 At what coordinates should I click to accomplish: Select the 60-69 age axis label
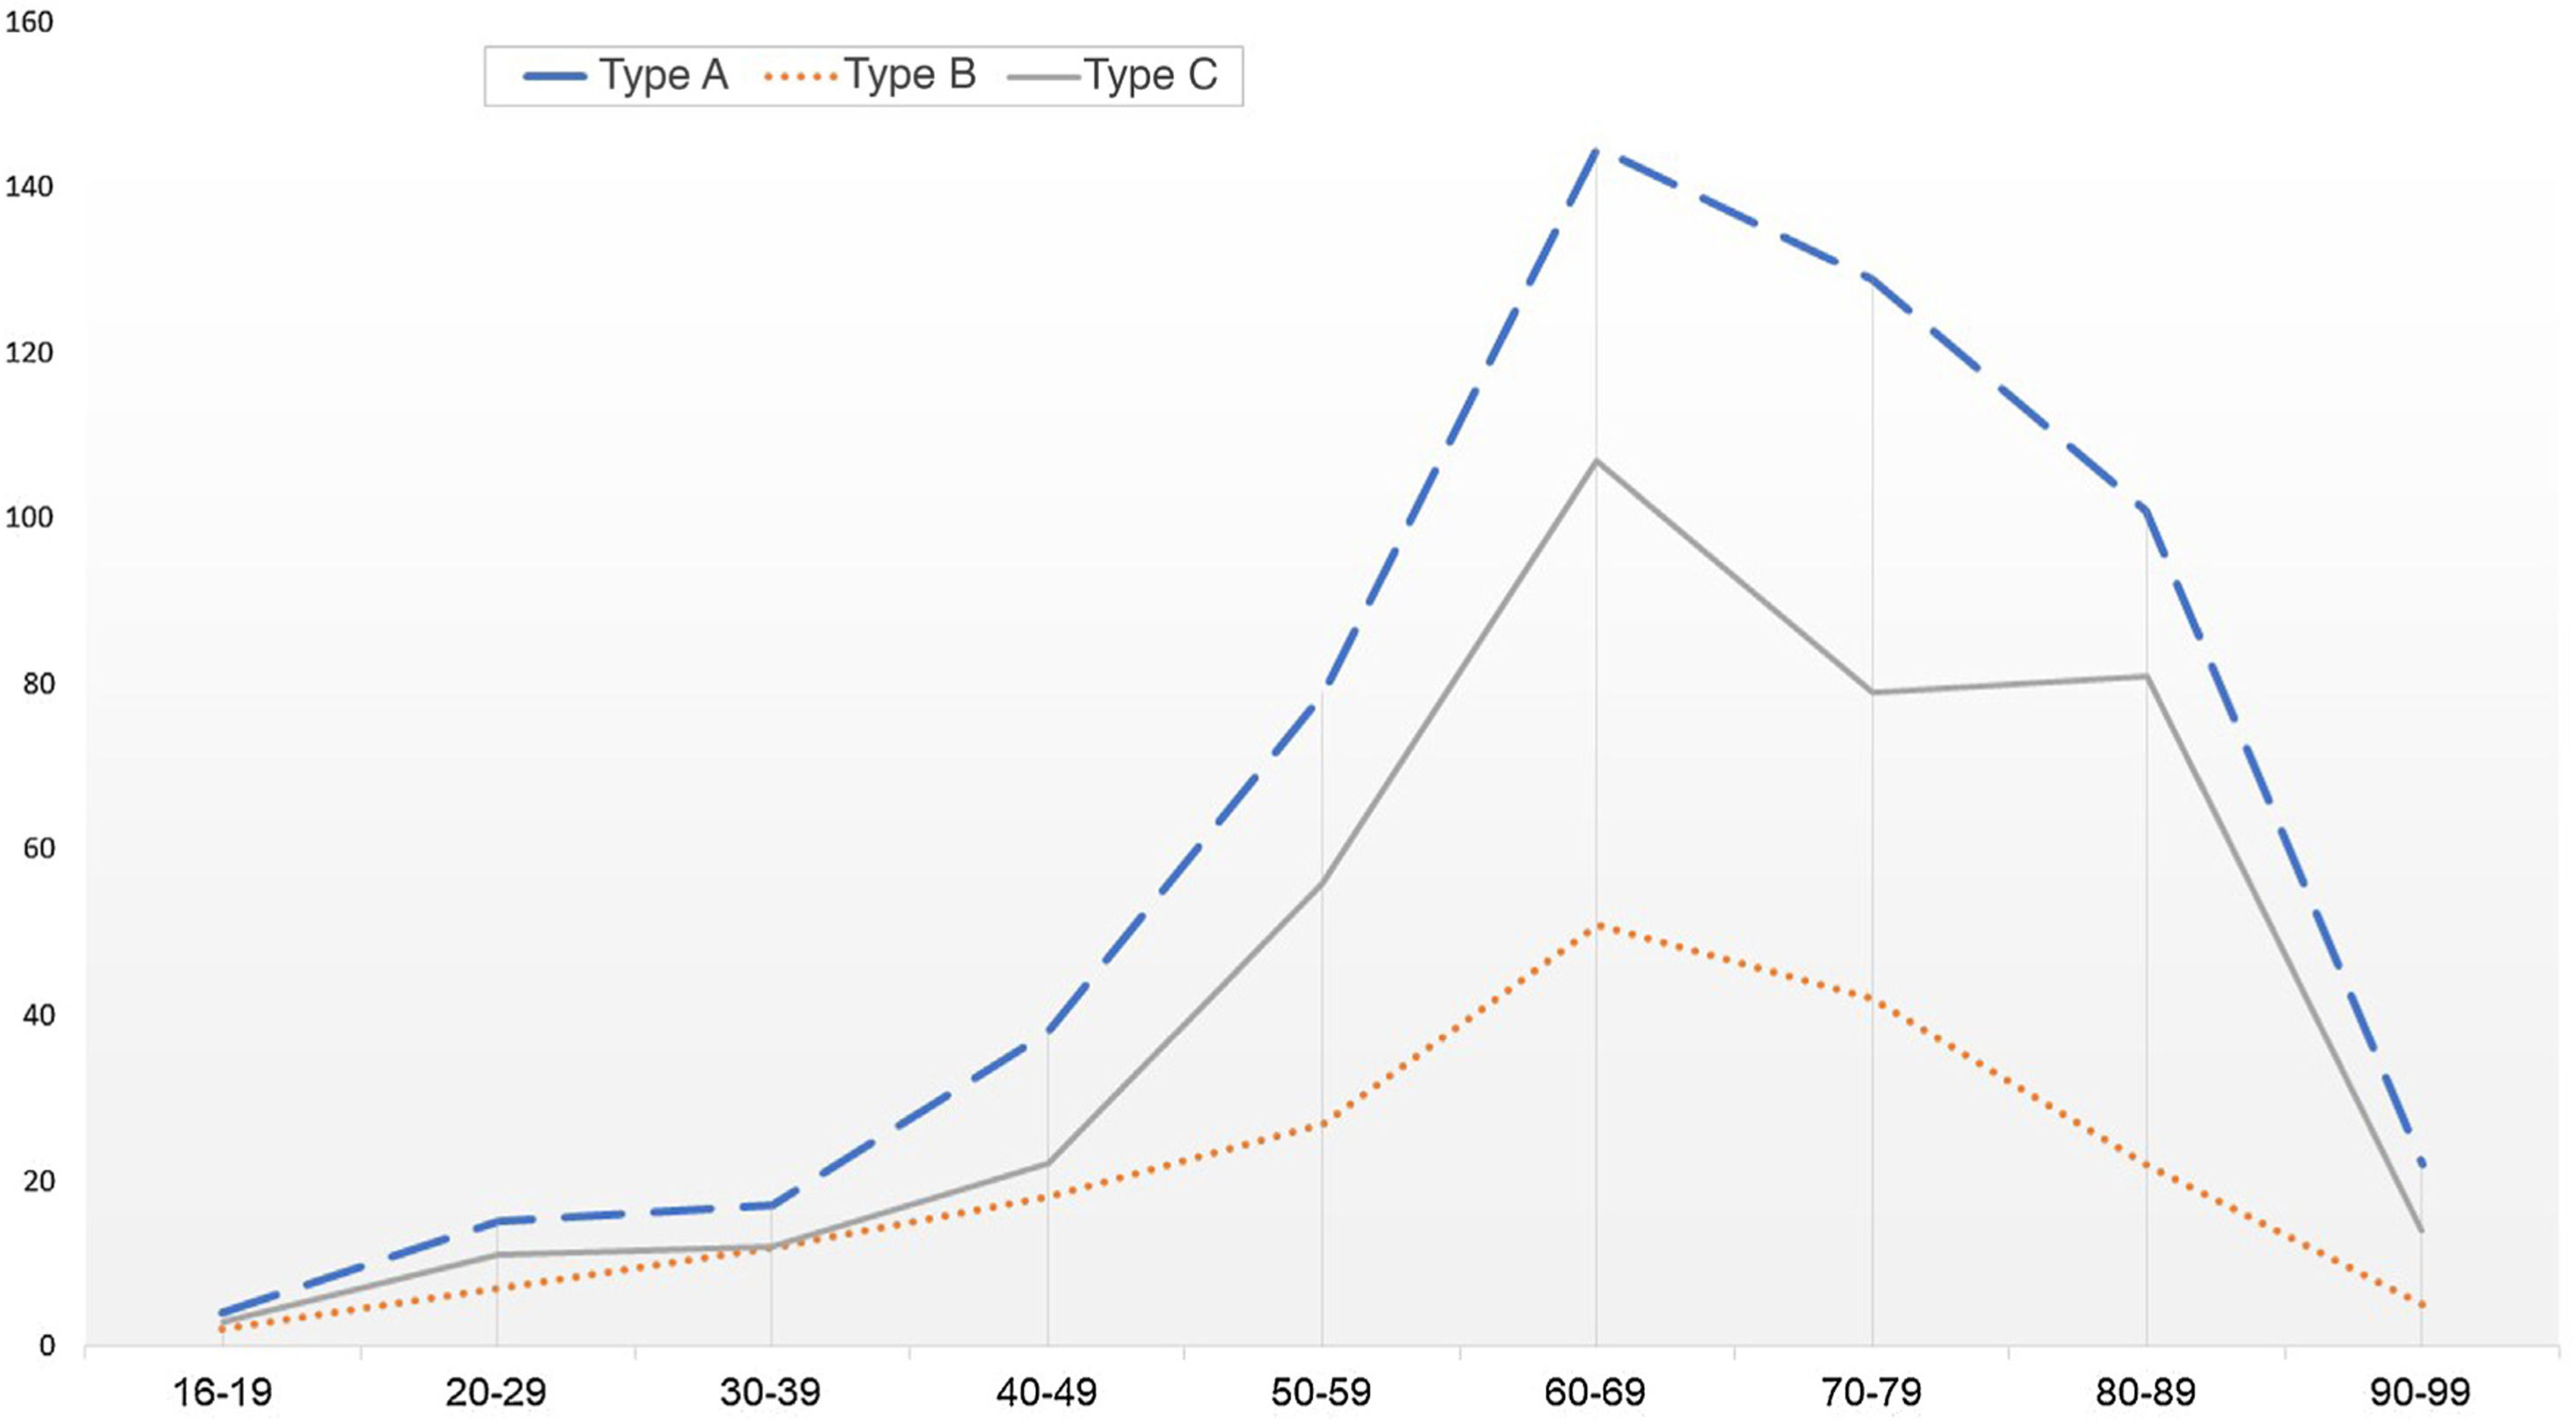pos(1595,1392)
